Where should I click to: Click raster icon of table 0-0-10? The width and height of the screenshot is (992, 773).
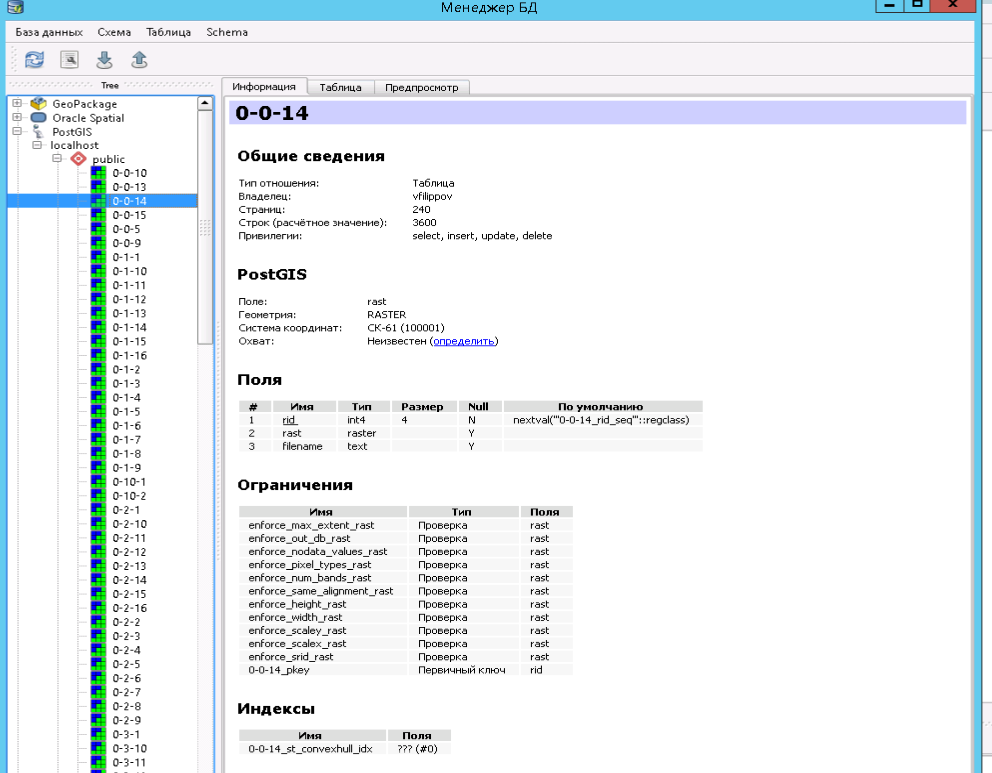pyautogui.click(x=98, y=173)
